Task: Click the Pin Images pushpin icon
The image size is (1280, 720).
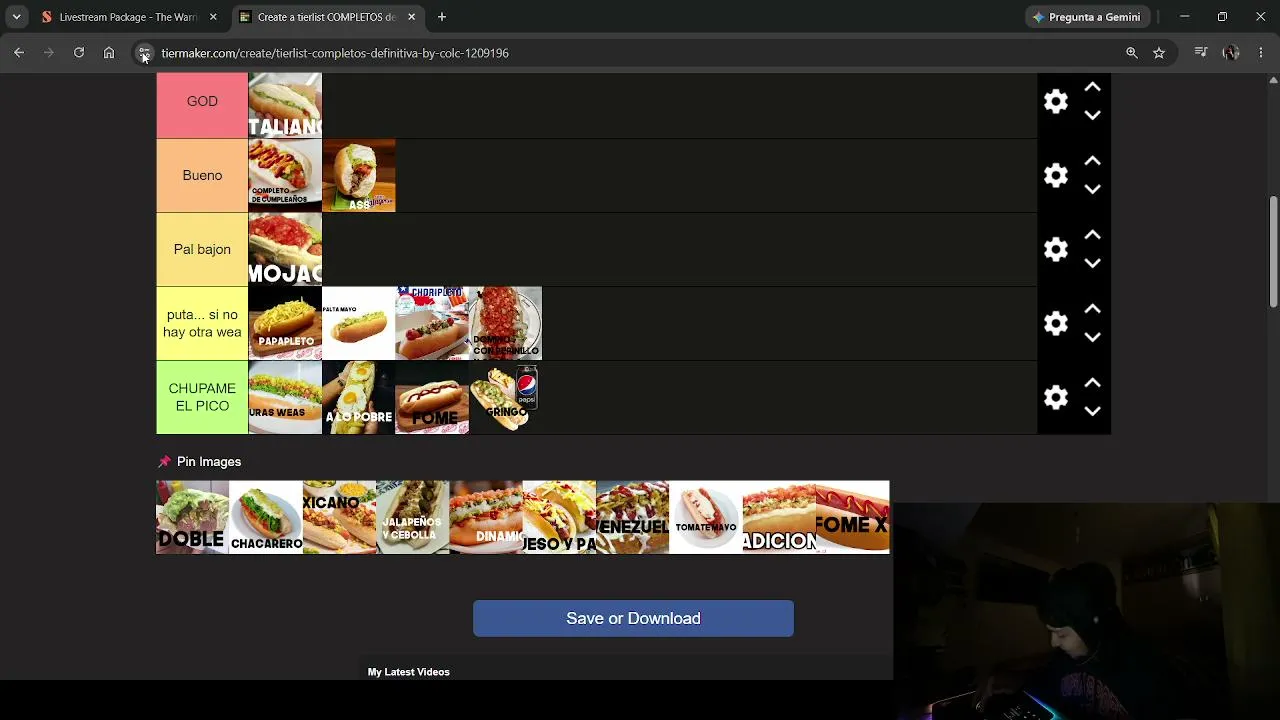Action: pyautogui.click(x=164, y=462)
